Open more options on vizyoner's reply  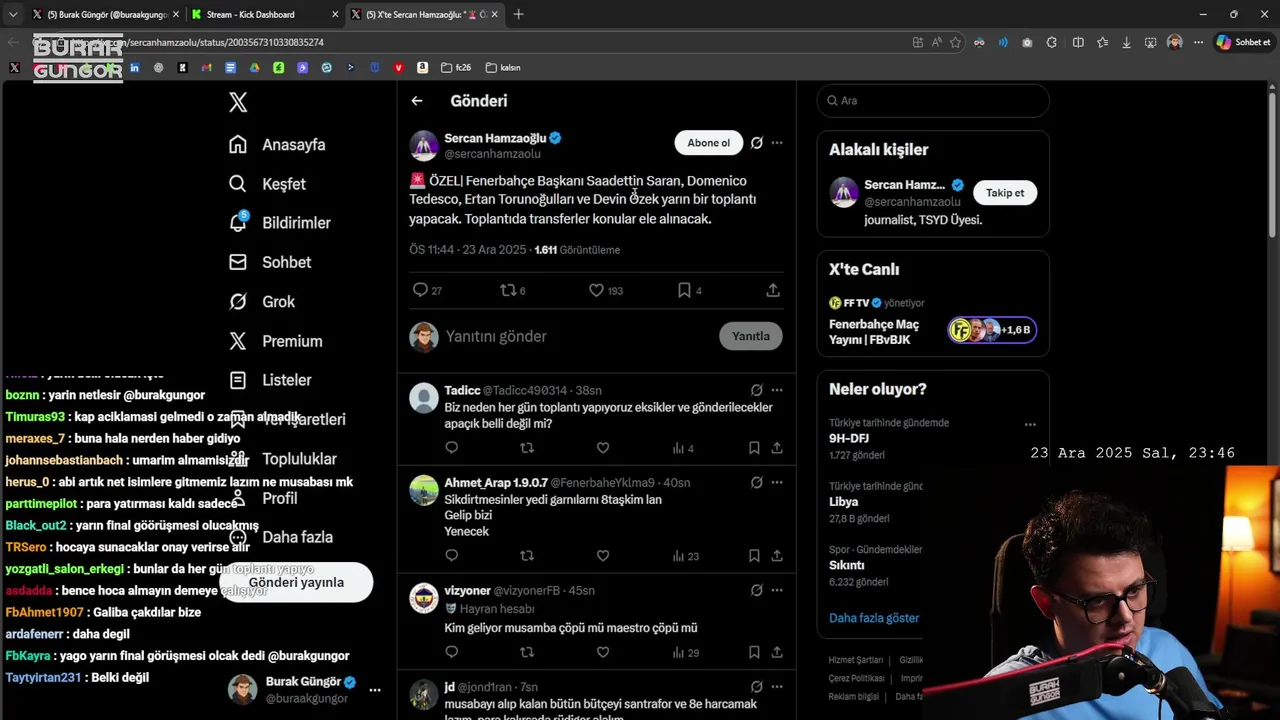pos(777,590)
